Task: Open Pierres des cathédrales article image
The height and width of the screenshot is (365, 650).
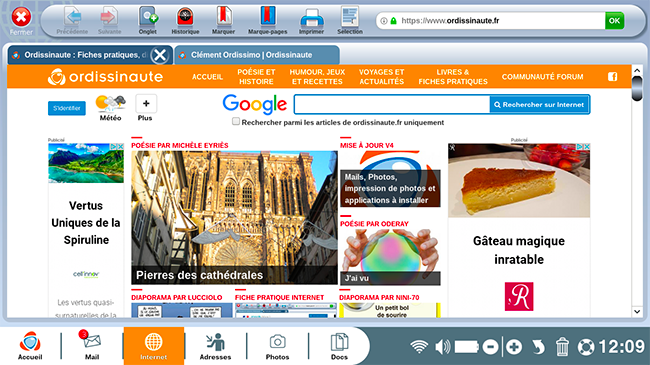Action: coord(234,217)
